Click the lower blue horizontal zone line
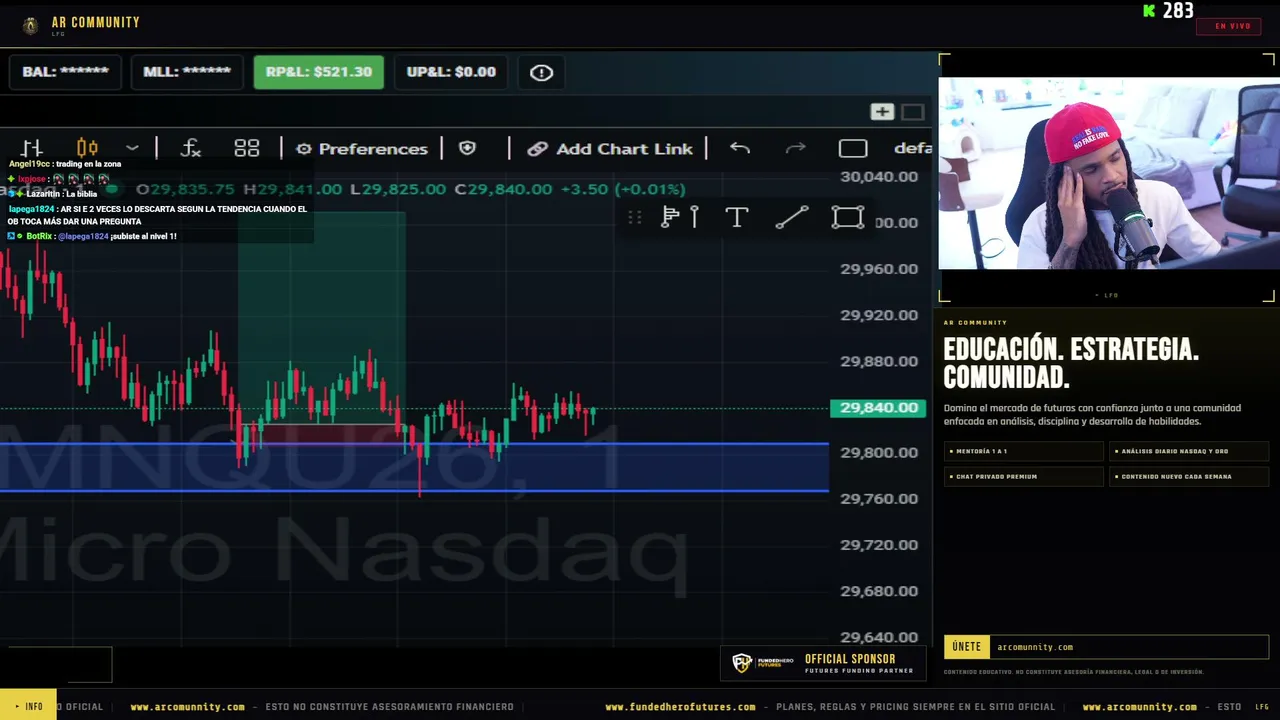This screenshot has width=1280, height=720. 414,490
